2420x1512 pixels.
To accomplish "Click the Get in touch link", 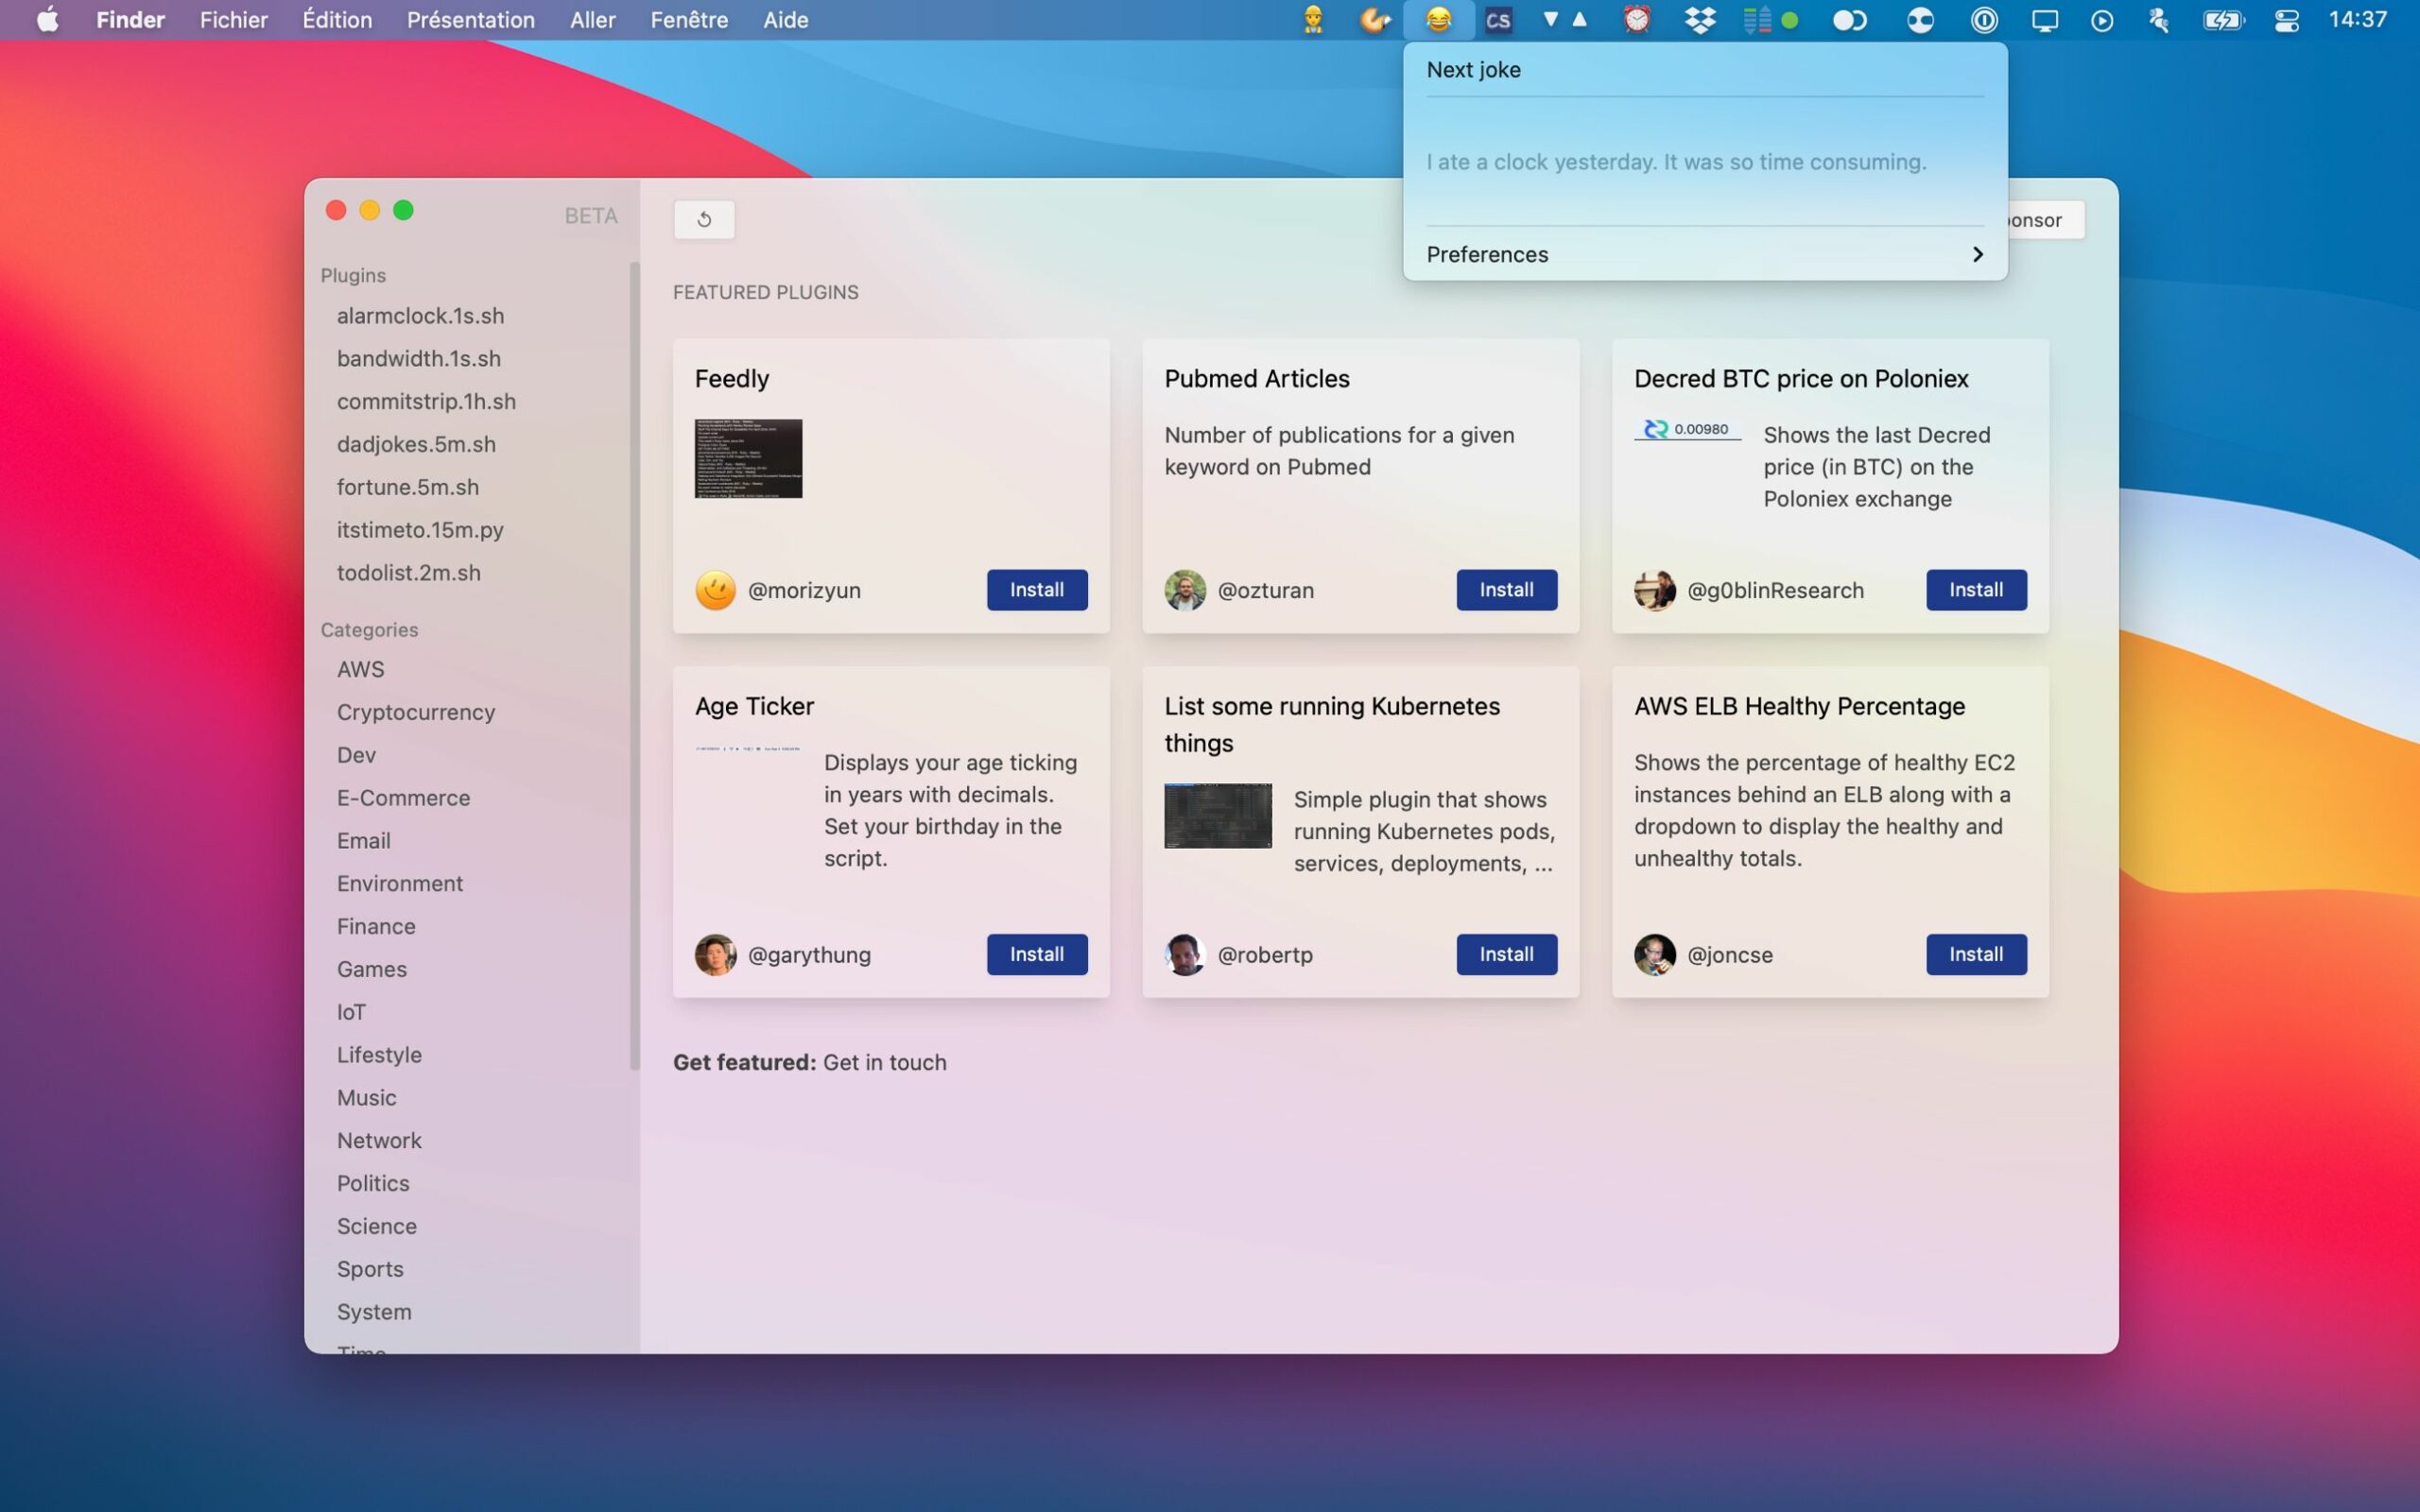I will point(884,1062).
